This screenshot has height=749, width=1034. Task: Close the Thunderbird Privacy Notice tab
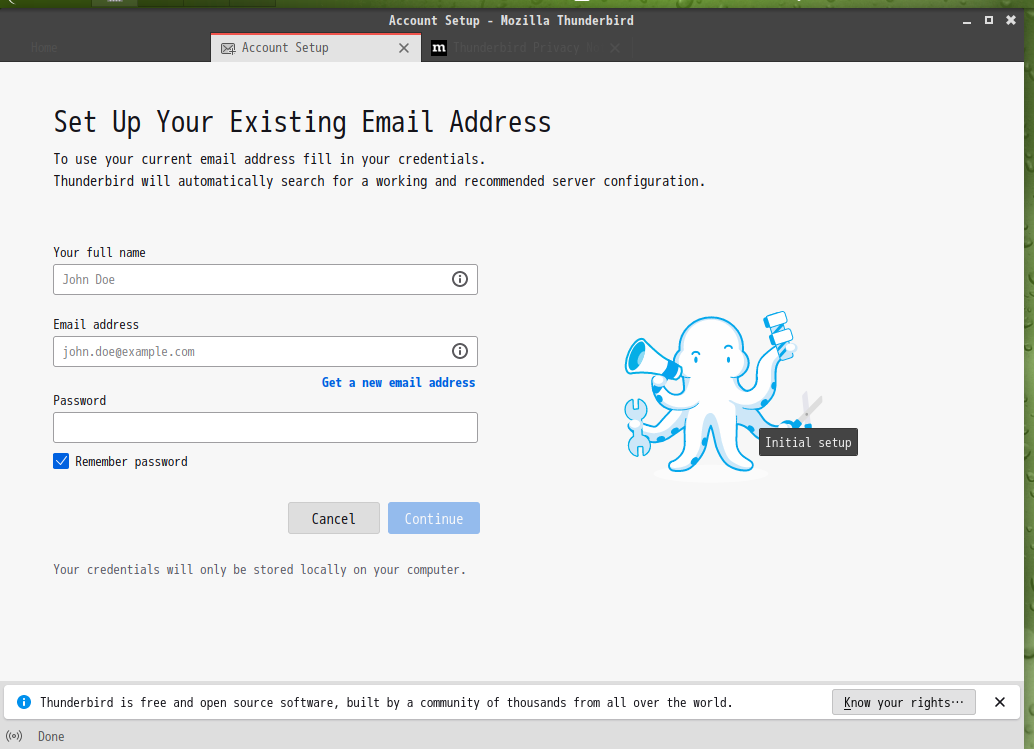[615, 47]
